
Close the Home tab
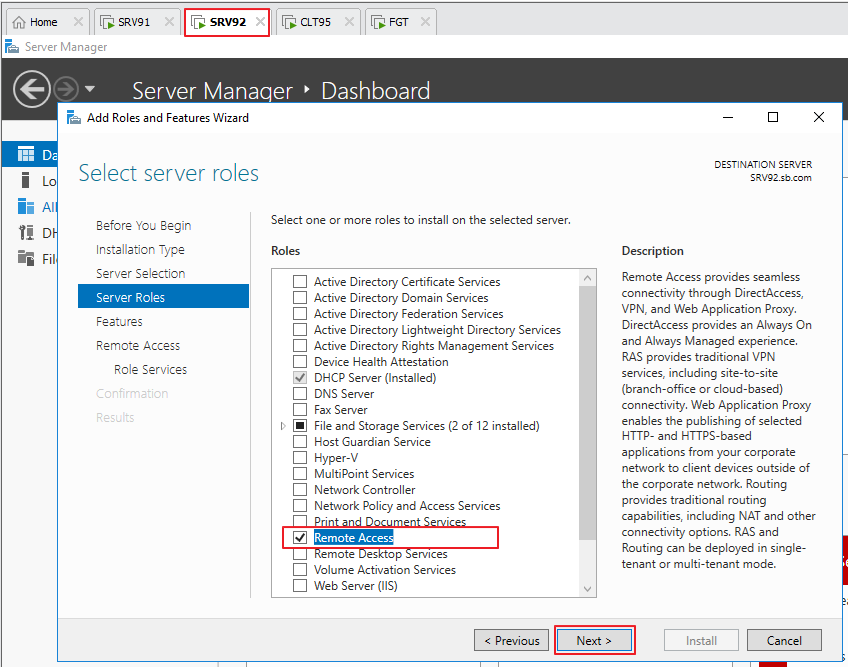78,22
